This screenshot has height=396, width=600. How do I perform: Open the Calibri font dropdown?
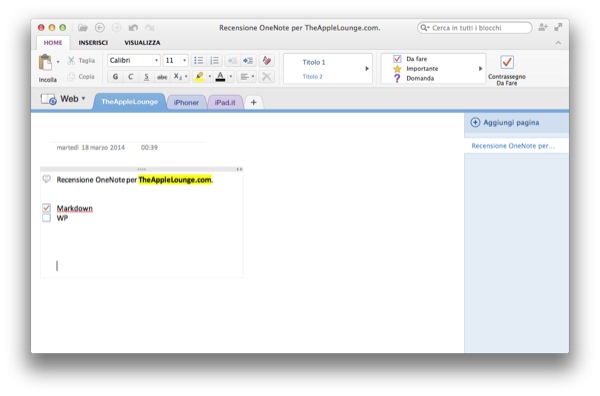(x=156, y=60)
